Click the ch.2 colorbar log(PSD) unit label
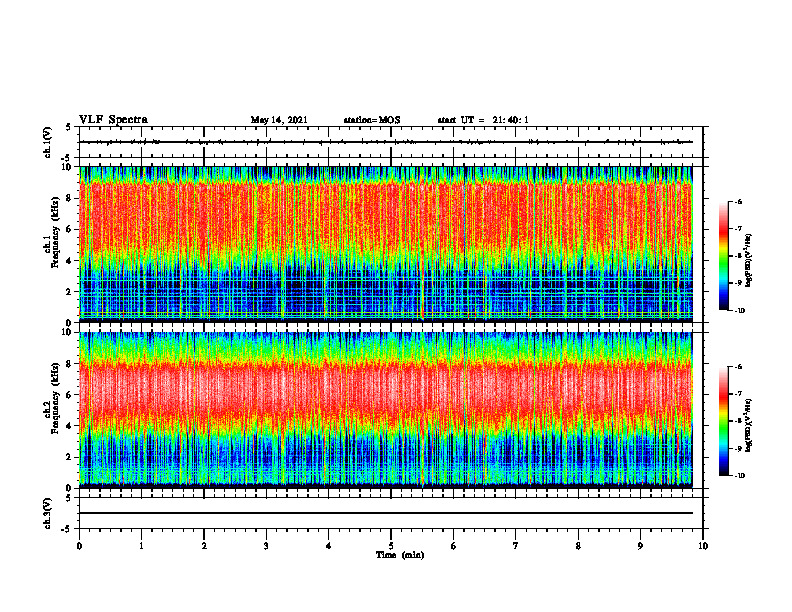The image size is (792, 612). click(x=749, y=425)
